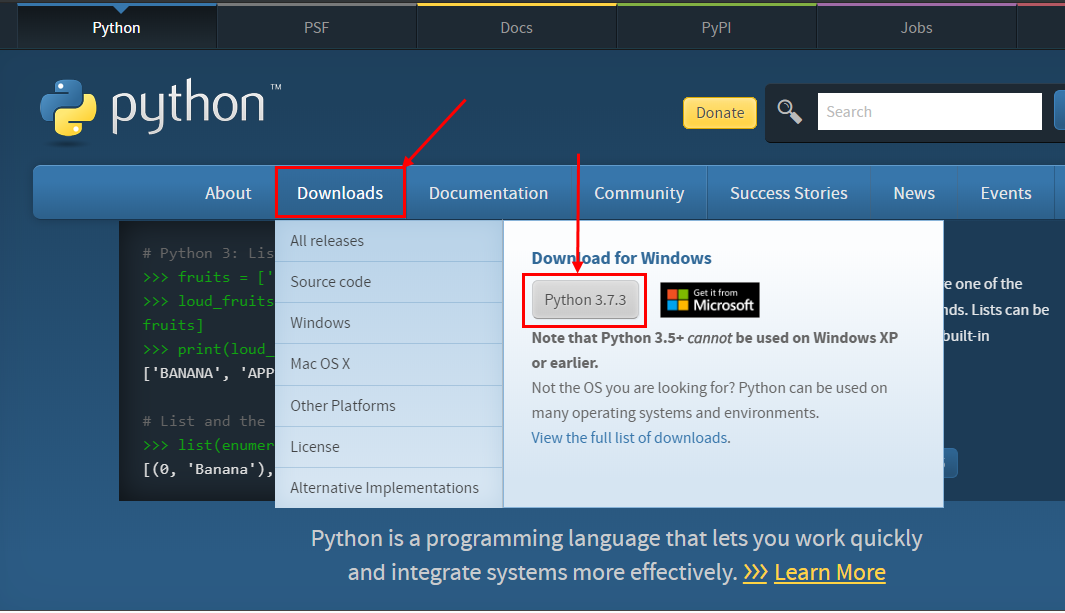Click the code output "[(0, 'Banana'),"

pyautogui.click(x=208, y=469)
